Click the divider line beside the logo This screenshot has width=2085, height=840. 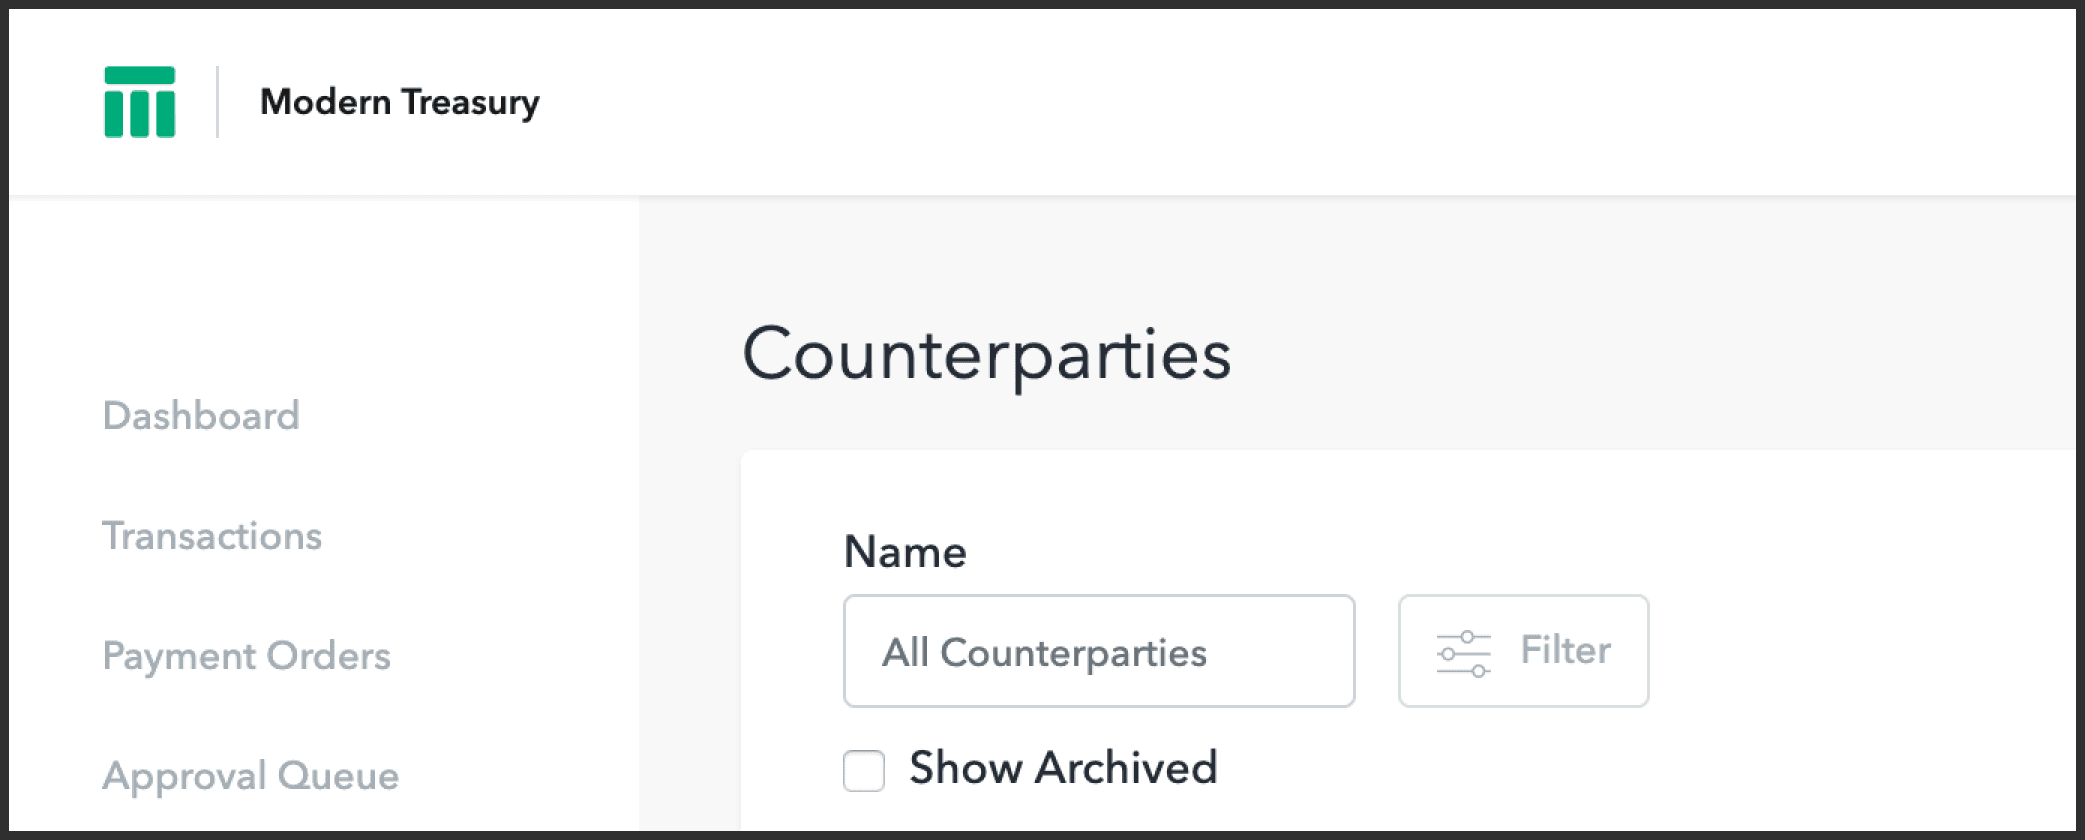217,102
